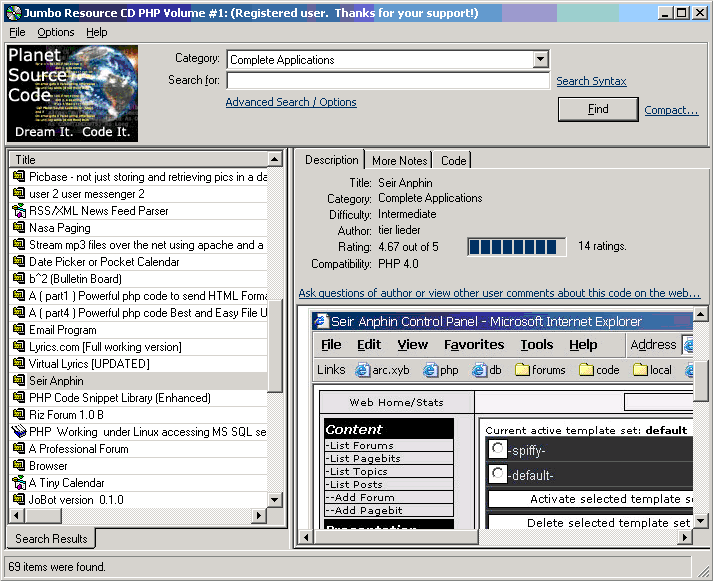Click the Find button
Image resolution: width=713 pixels, height=581 pixels.
coord(598,109)
